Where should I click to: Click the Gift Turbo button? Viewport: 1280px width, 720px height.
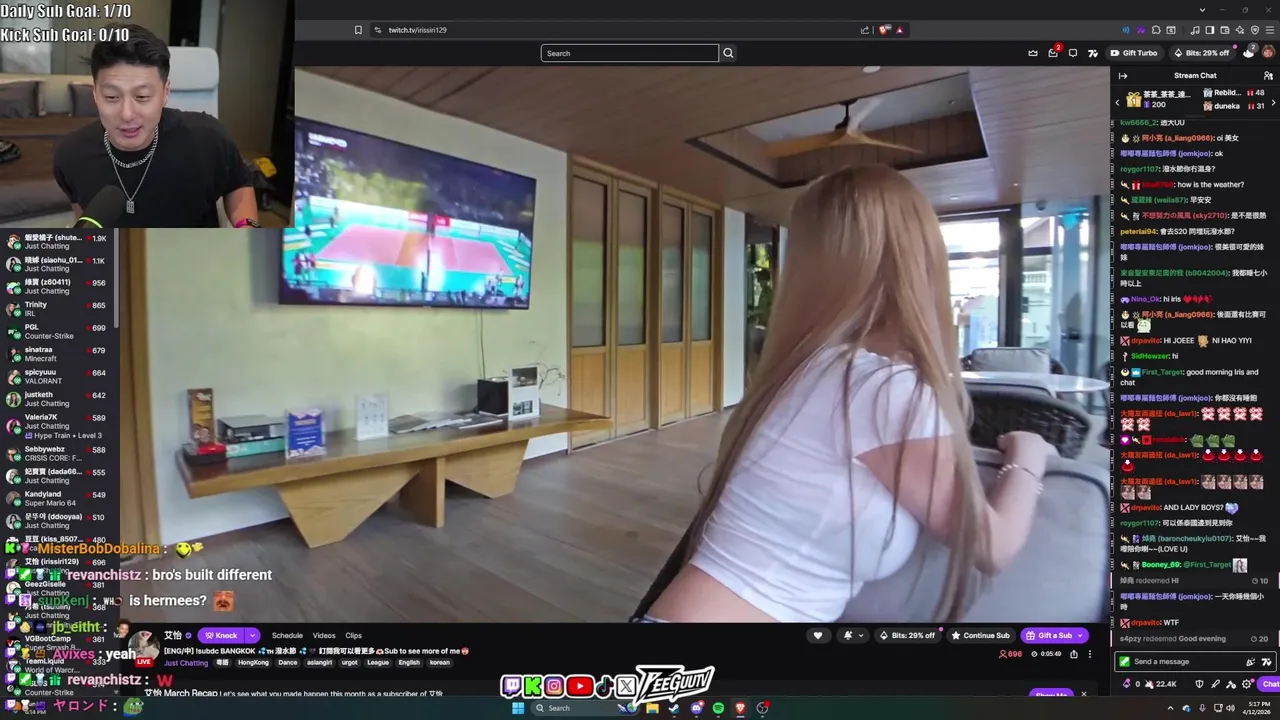pos(1134,53)
